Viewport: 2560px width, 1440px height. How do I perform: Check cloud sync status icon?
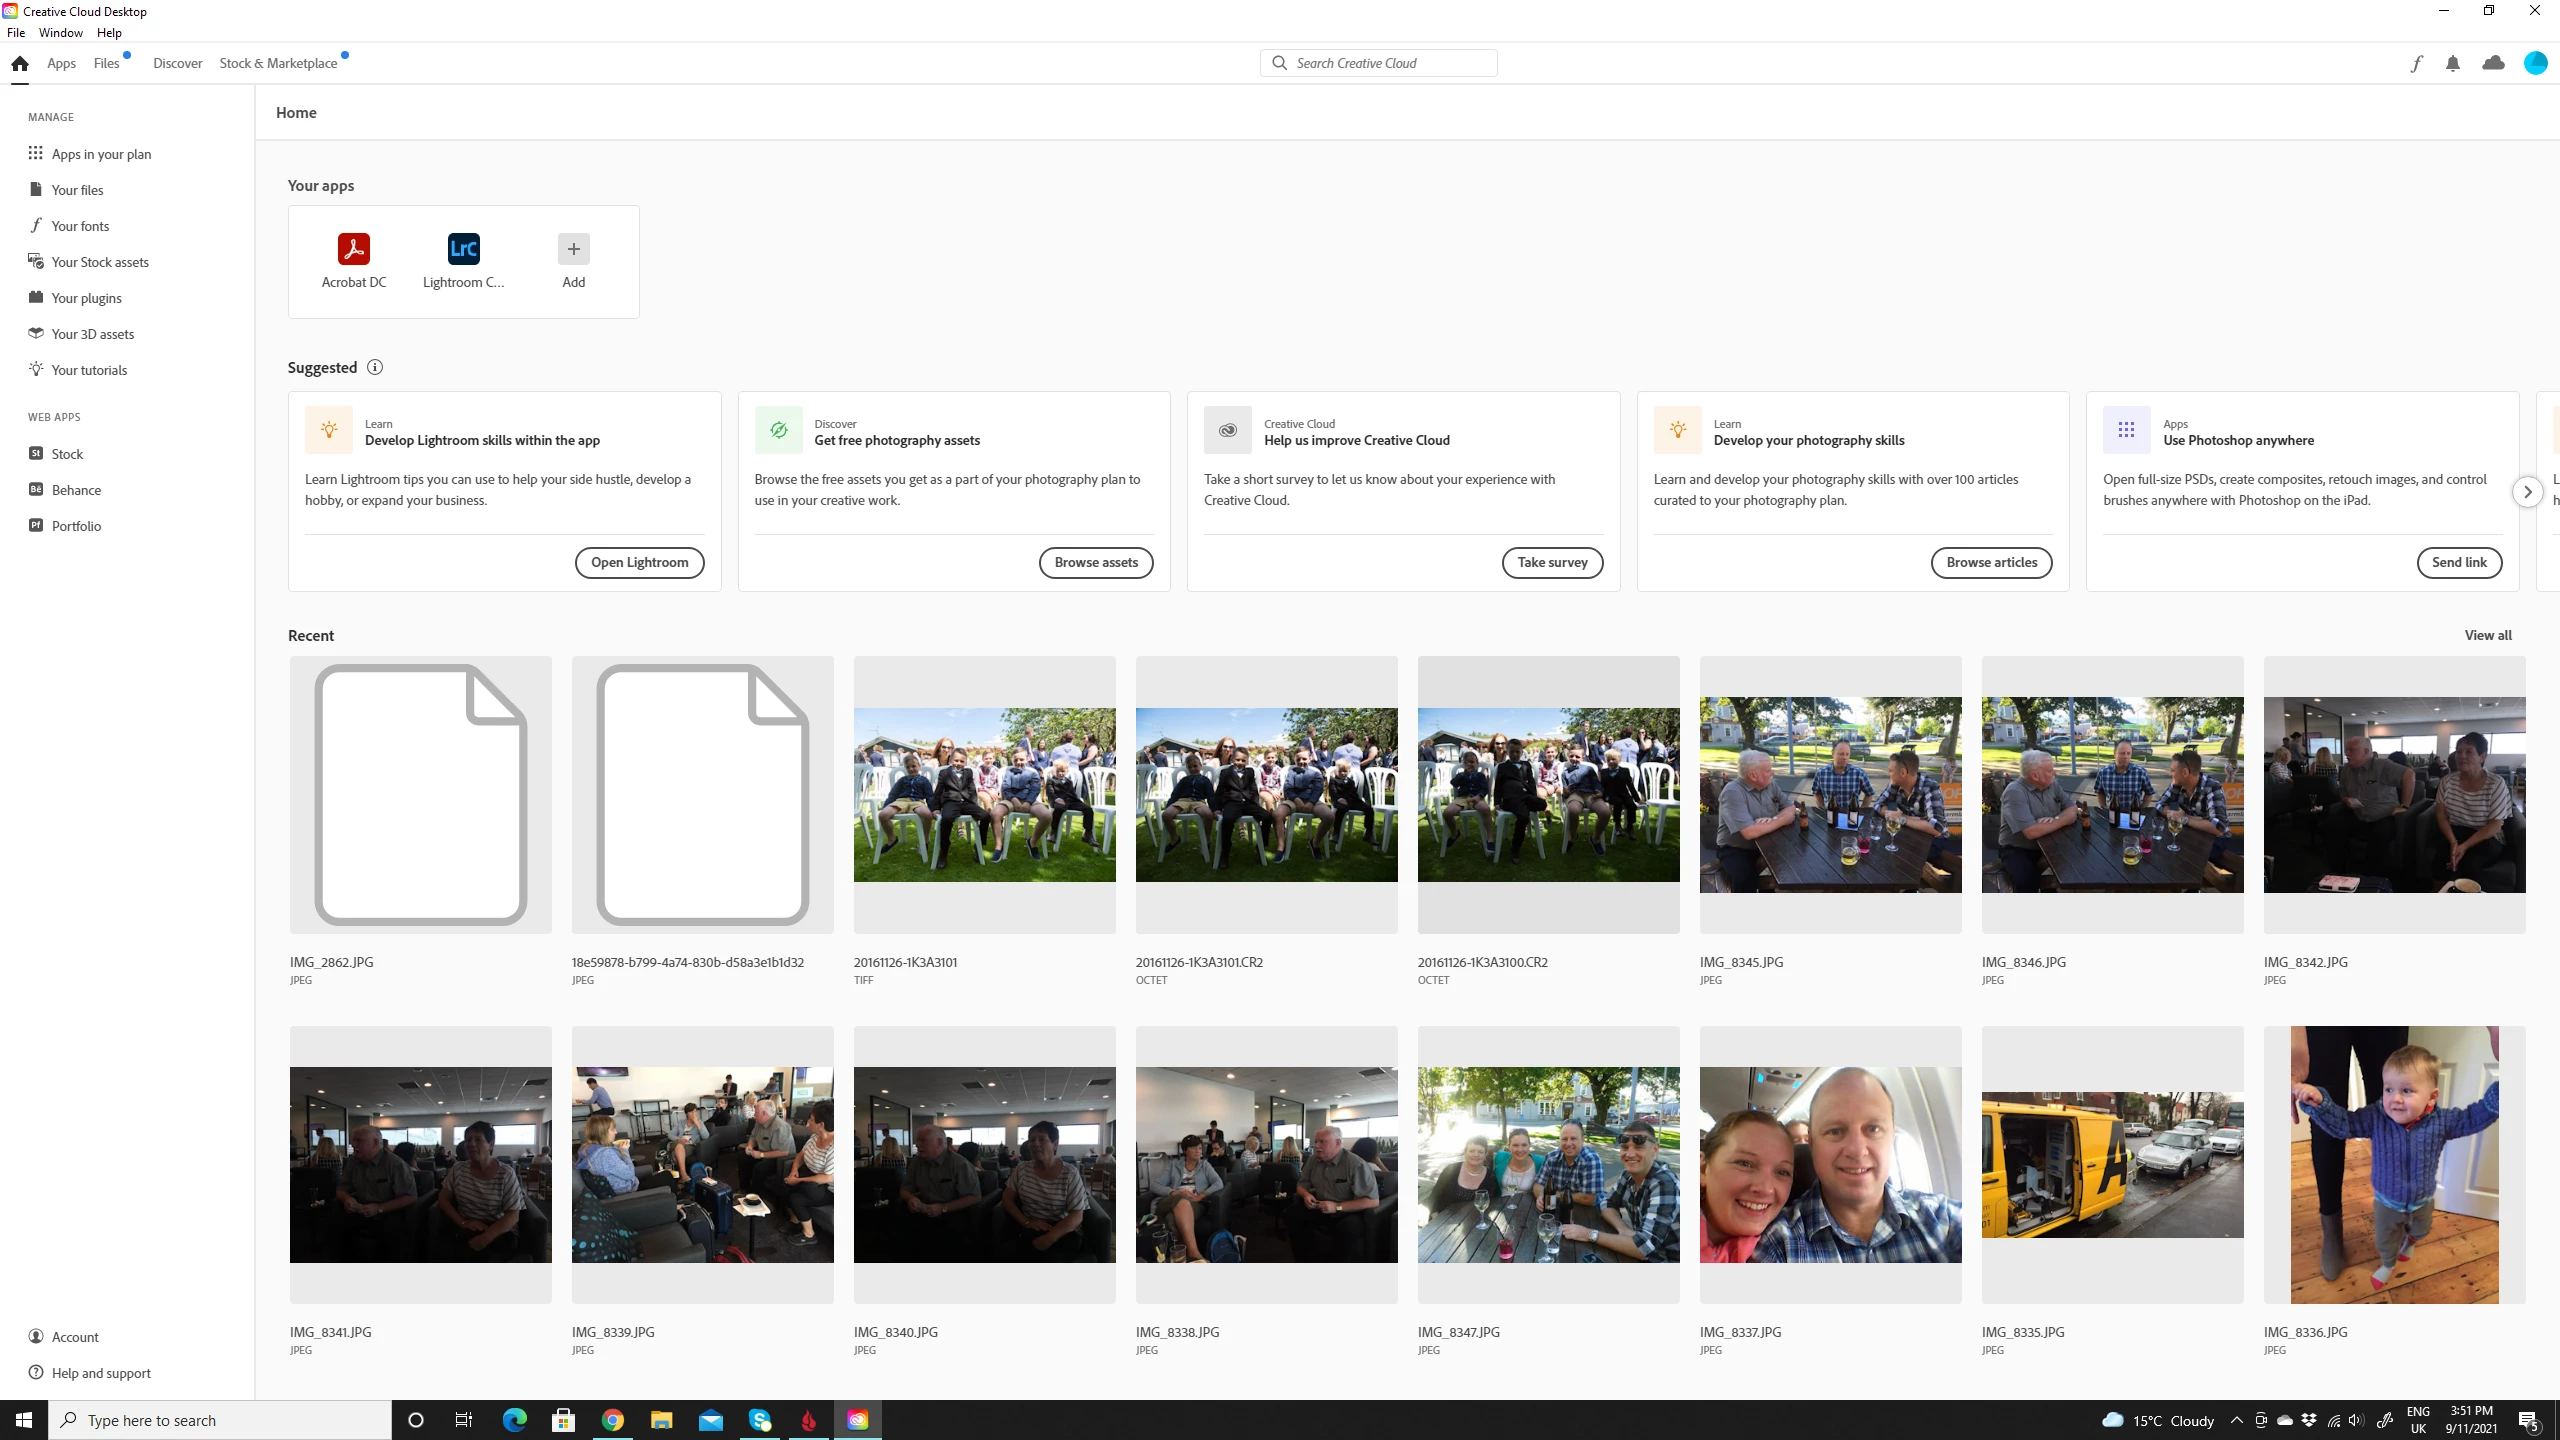(x=2493, y=63)
